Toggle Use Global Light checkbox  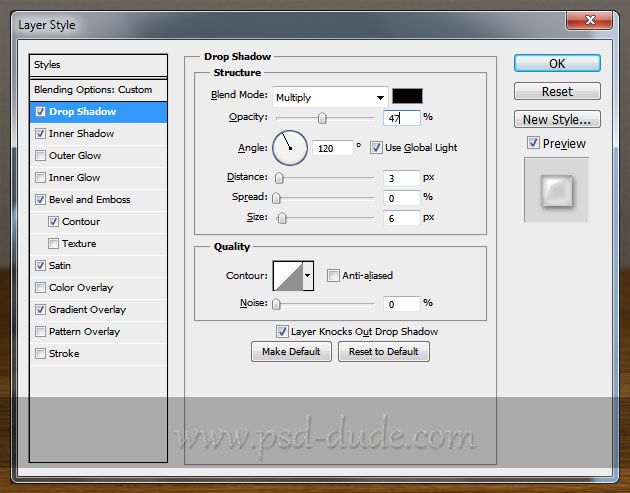pos(376,148)
